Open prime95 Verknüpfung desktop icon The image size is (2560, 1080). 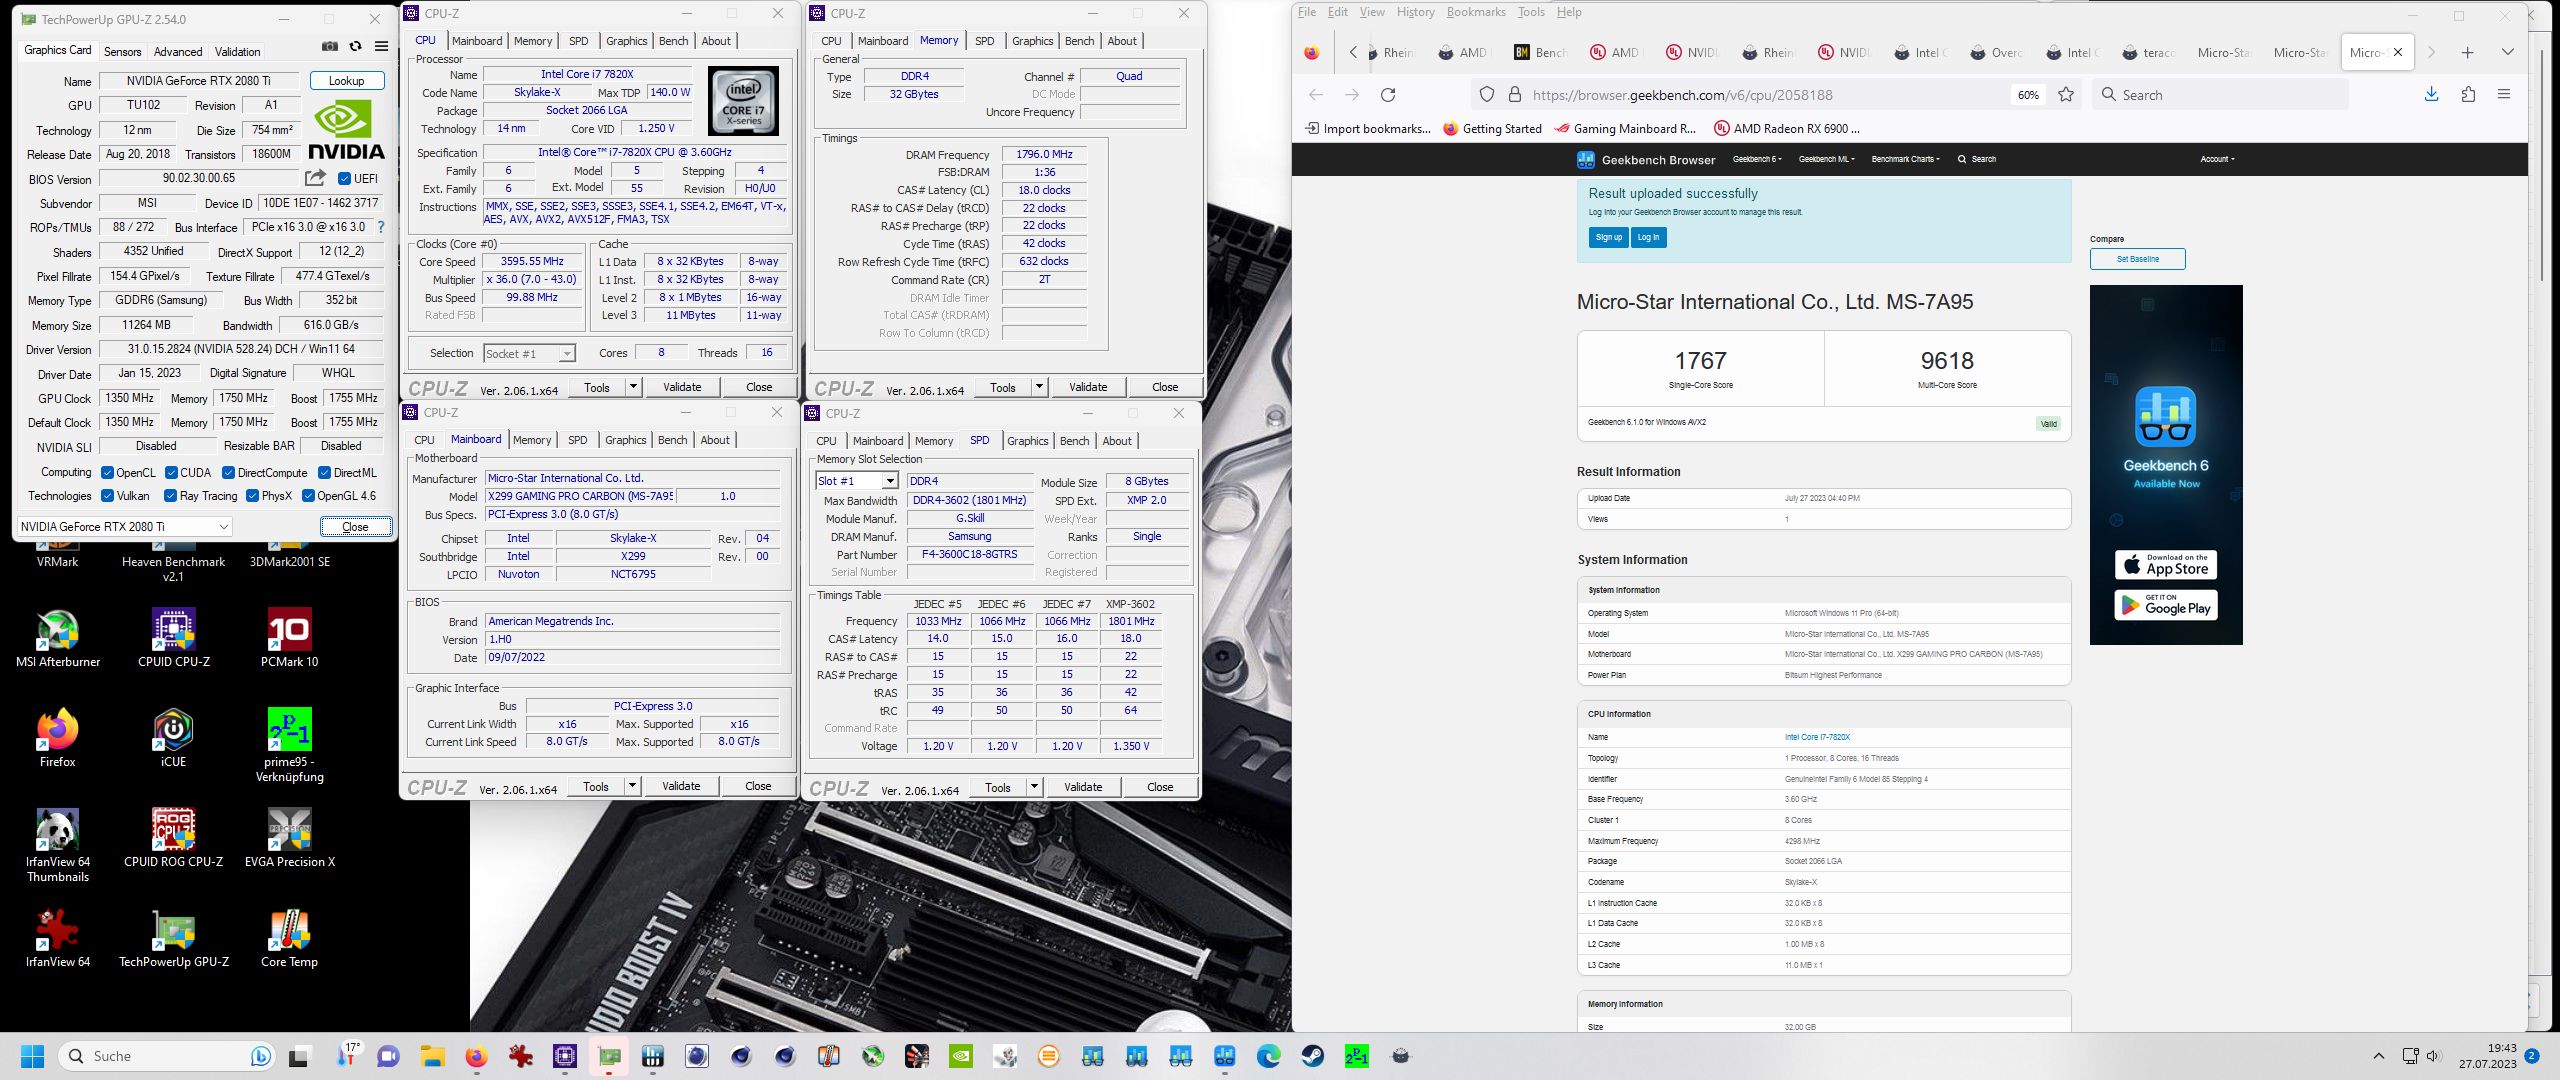pyautogui.click(x=289, y=745)
